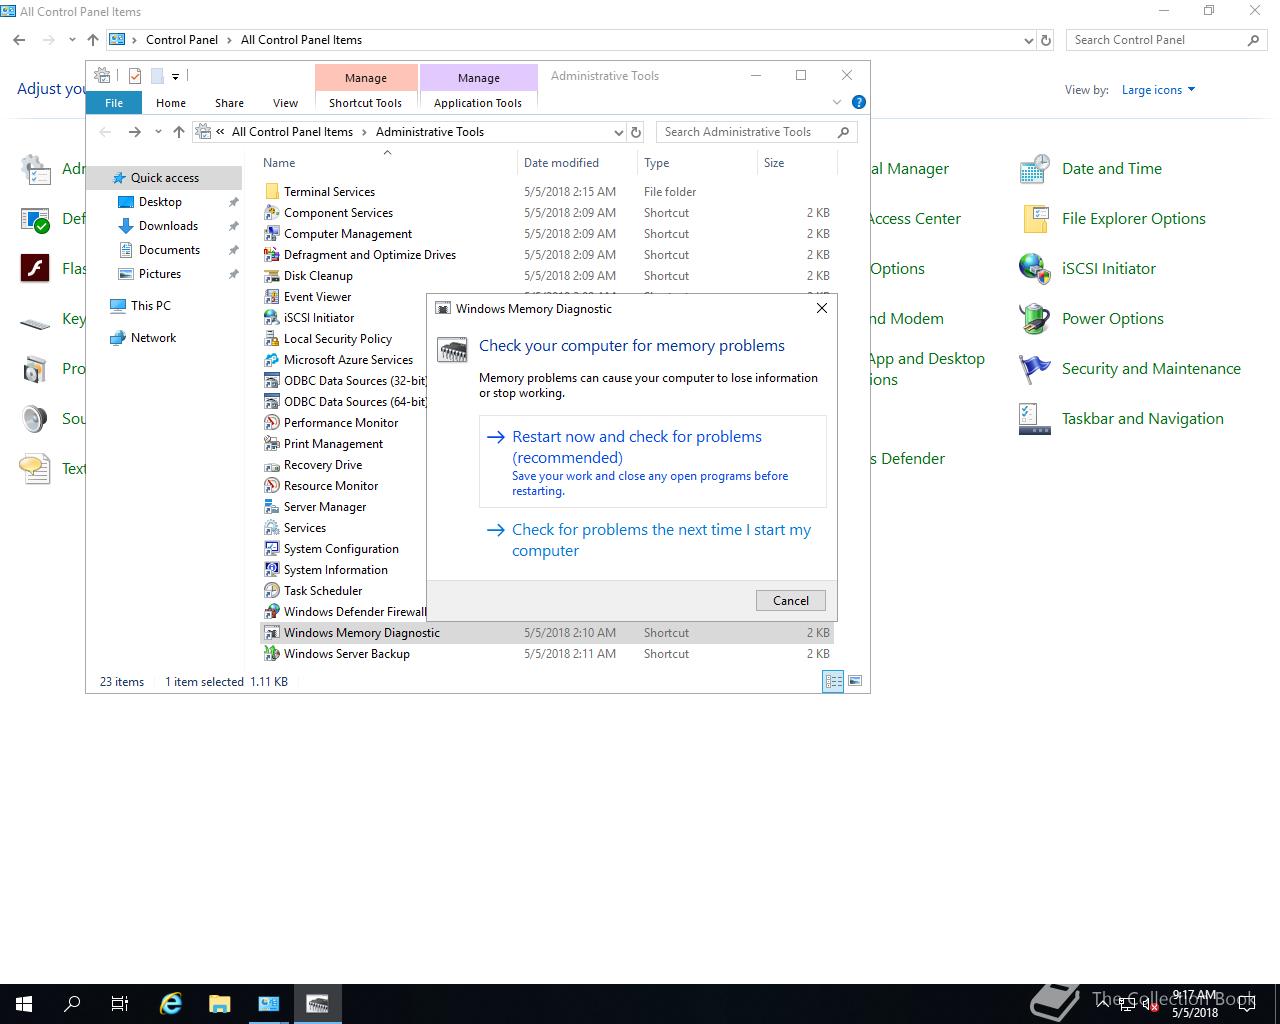Screen dimensions: 1280x1024
Task: Select the Task Scheduler icon
Action: pos(271,591)
